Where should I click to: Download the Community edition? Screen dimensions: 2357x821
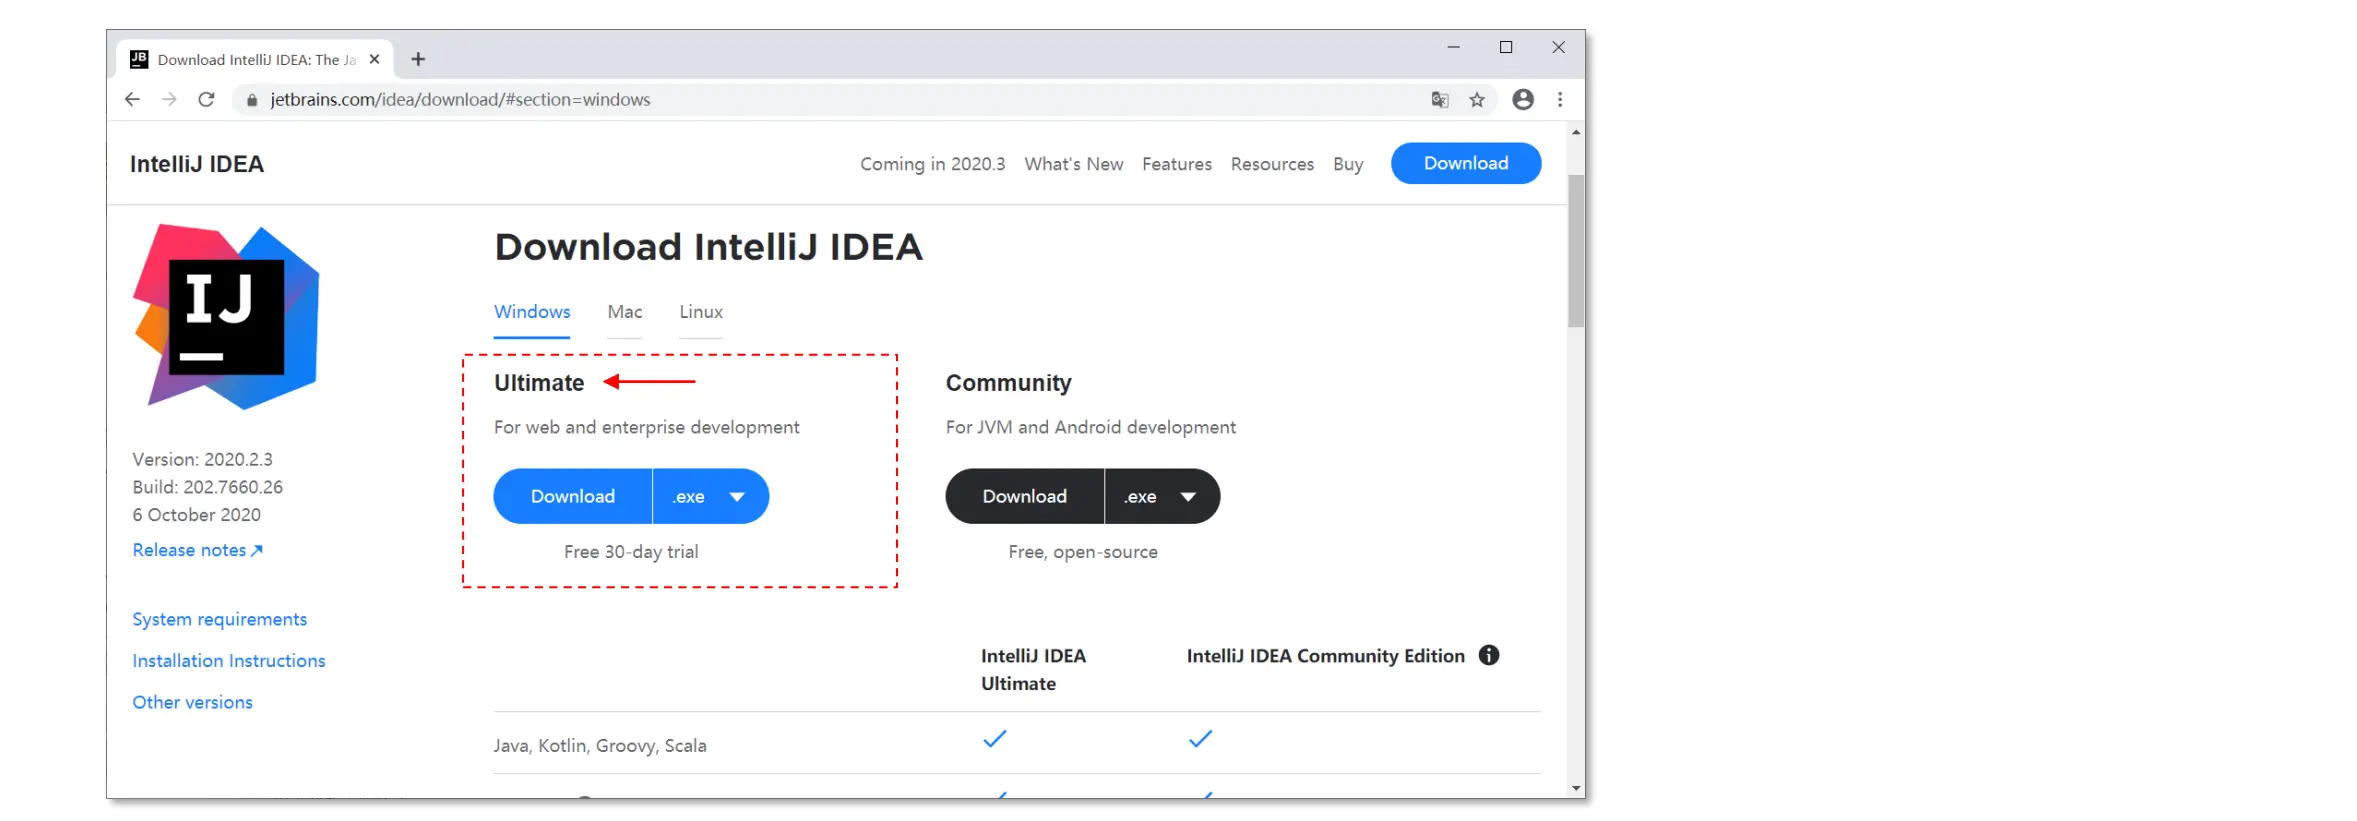pos(1025,496)
